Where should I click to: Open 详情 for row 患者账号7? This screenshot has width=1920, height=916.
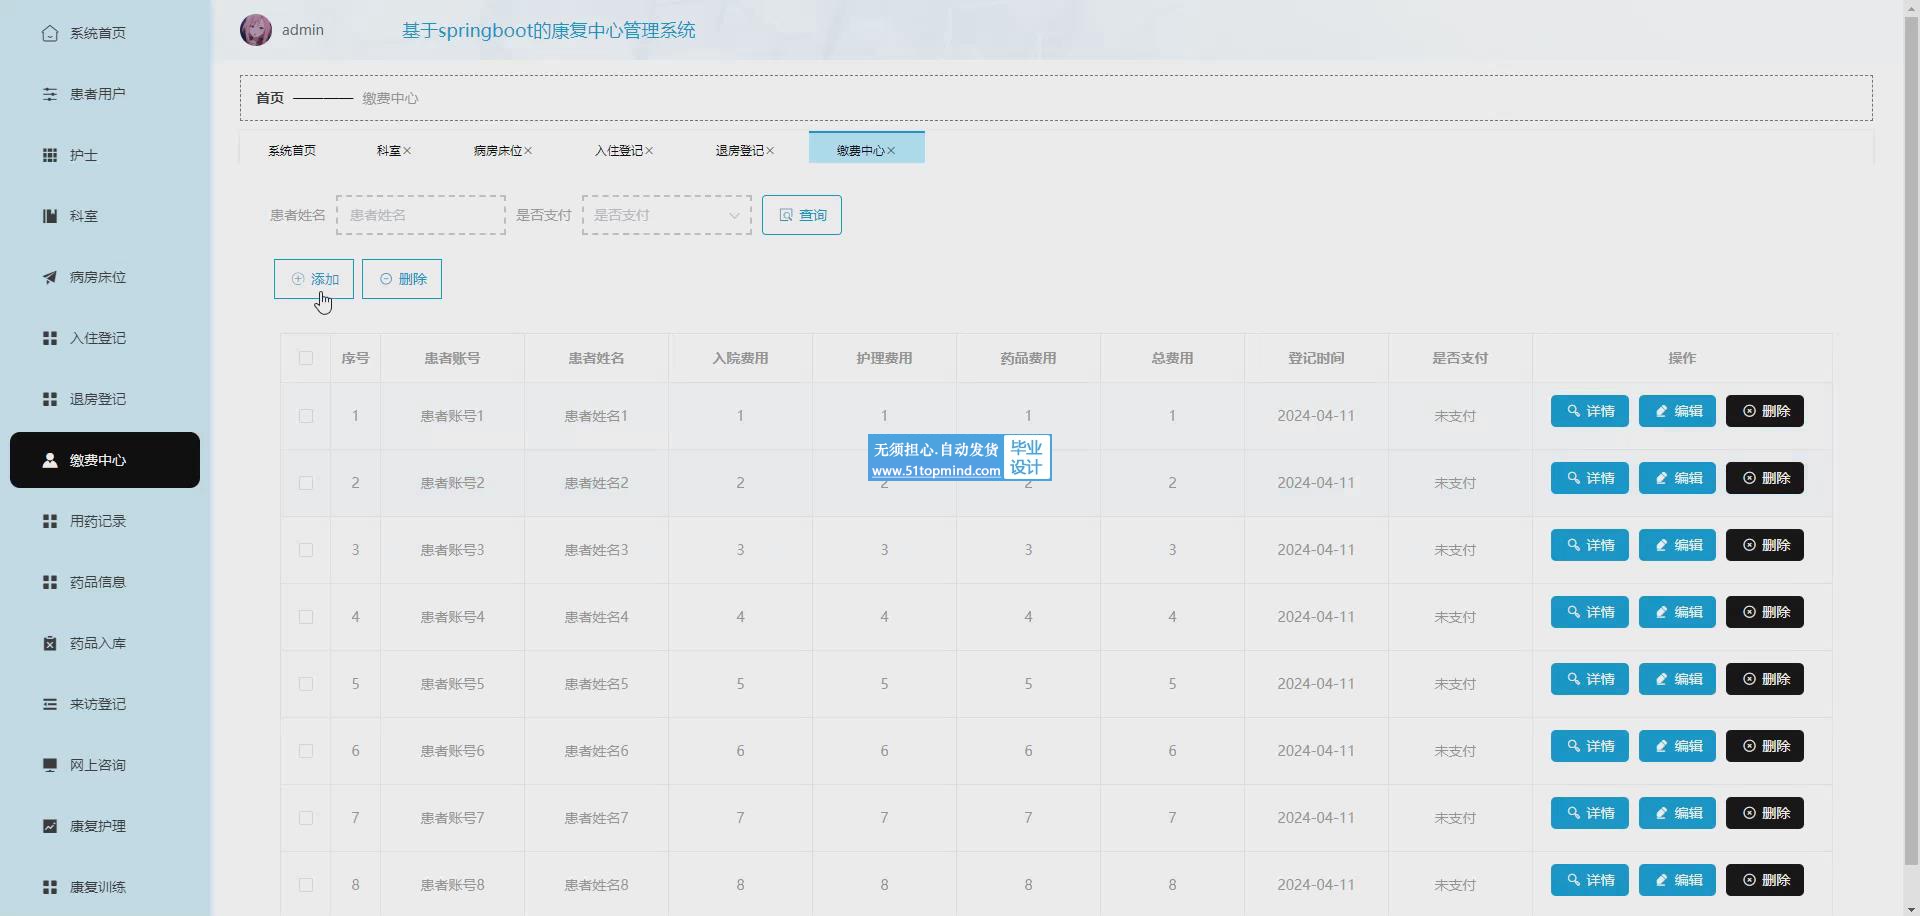point(1590,813)
